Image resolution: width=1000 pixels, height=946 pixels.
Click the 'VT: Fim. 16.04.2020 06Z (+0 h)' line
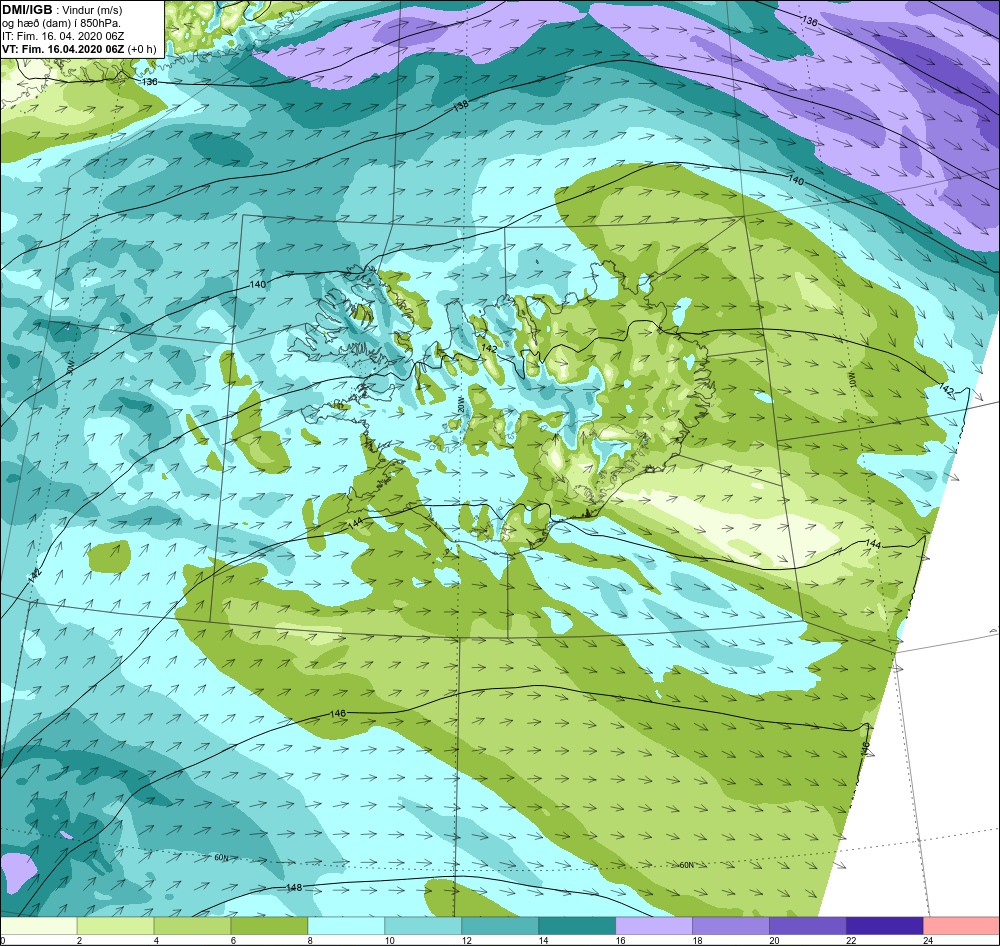pos(79,49)
